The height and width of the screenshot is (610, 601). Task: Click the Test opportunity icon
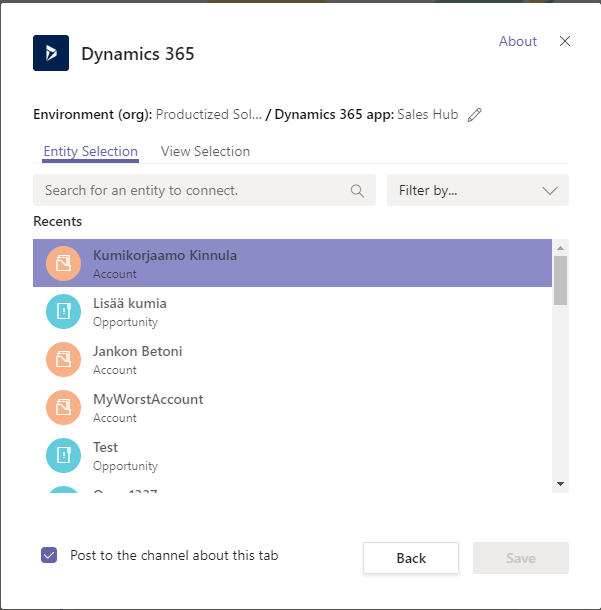63,455
